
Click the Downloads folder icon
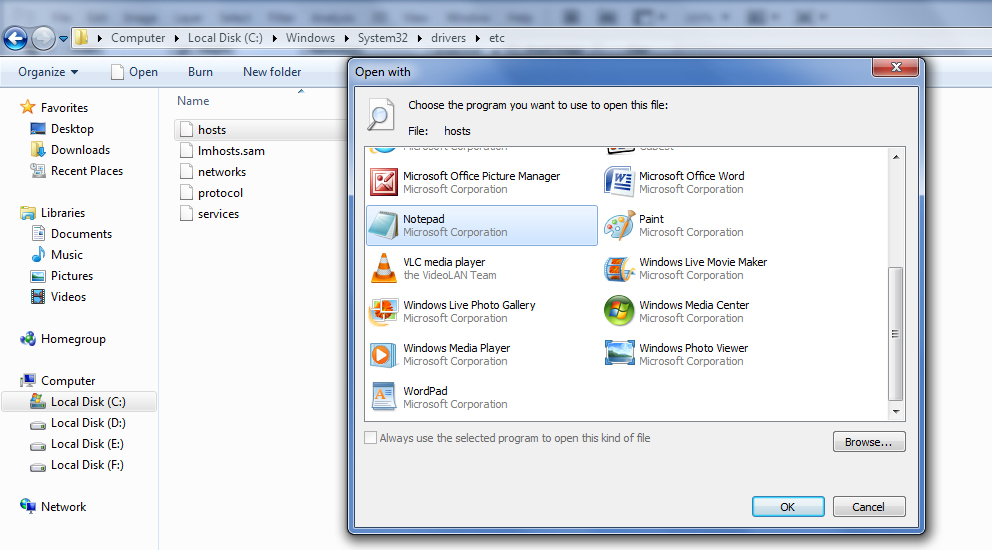click(38, 149)
